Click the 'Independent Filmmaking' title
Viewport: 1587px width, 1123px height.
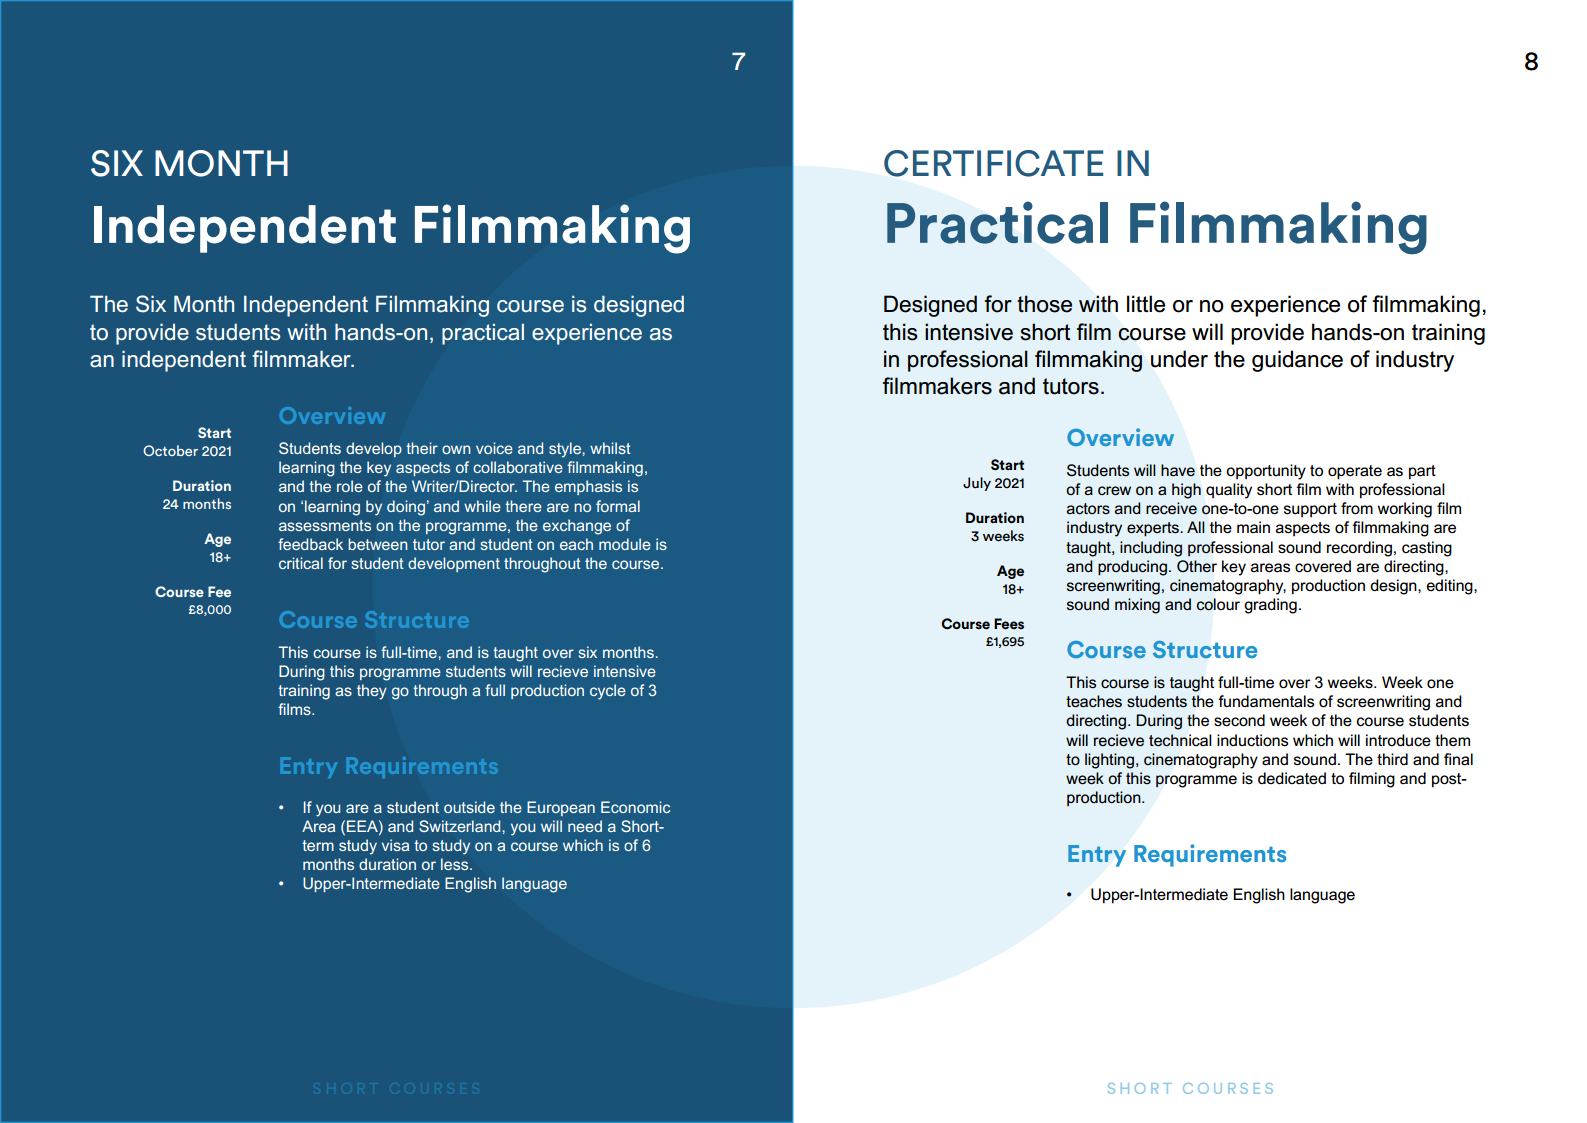(391, 225)
